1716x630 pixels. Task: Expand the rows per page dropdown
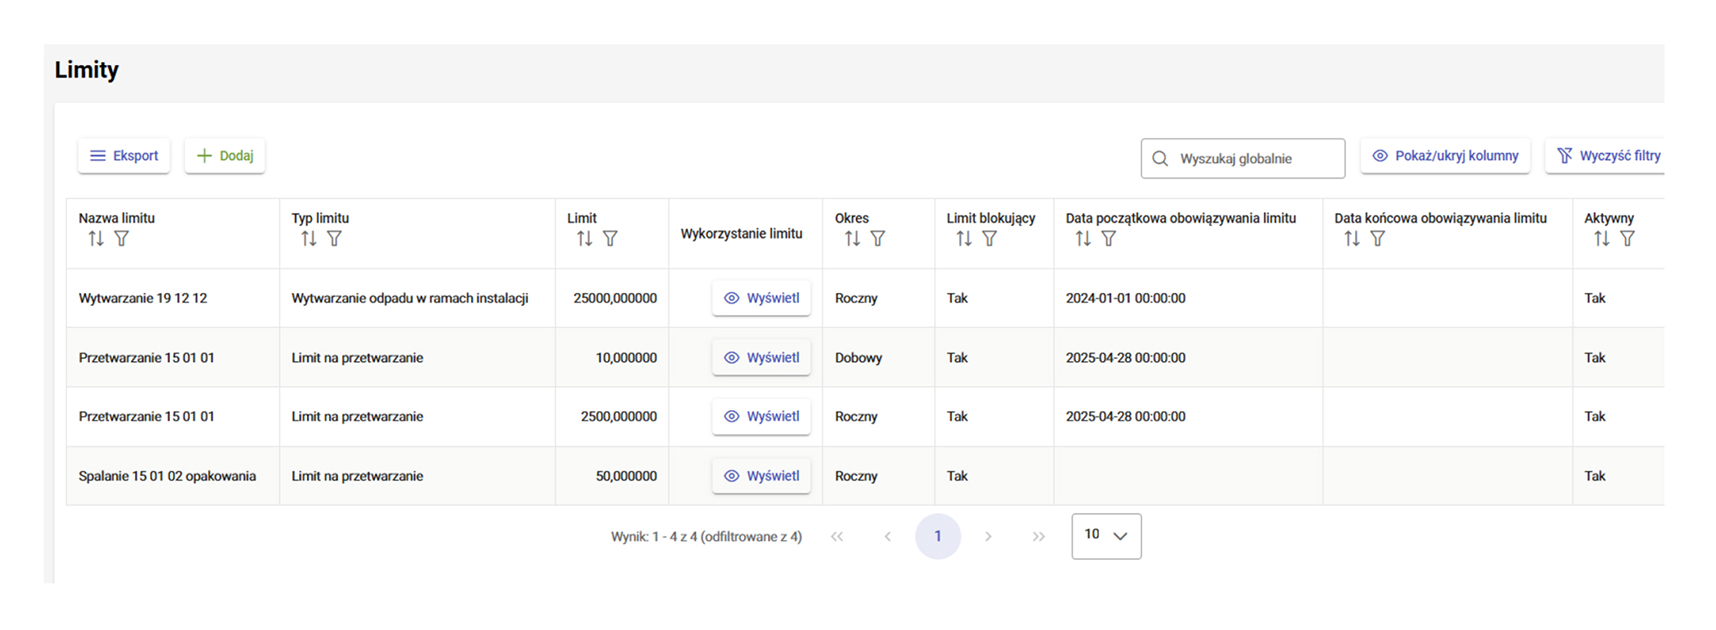[x=1106, y=536]
